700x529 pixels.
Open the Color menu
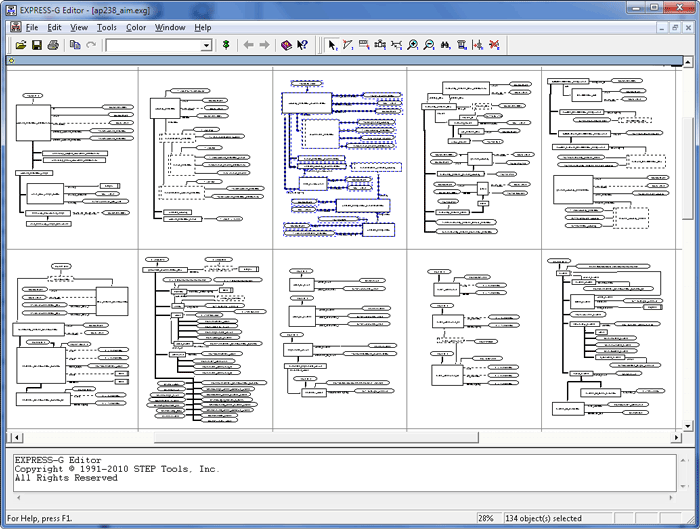click(x=136, y=28)
